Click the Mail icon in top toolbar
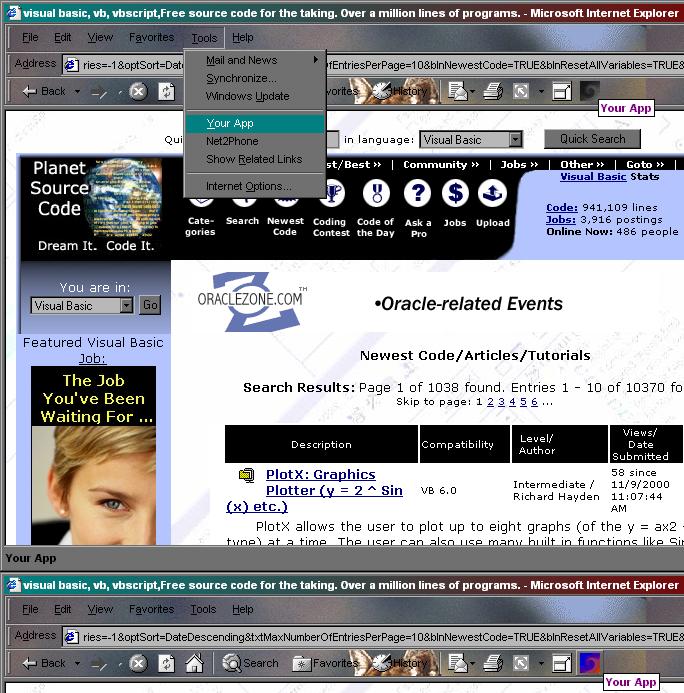This screenshot has width=684, height=693. [458, 91]
